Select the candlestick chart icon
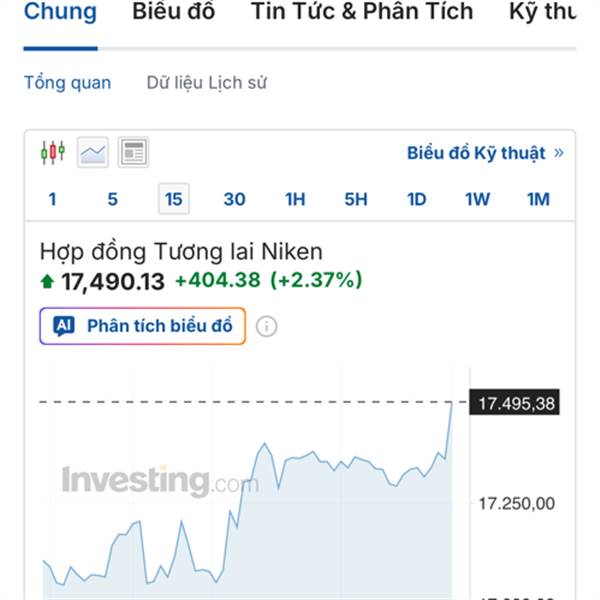The height and width of the screenshot is (600, 600). click(x=52, y=152)
